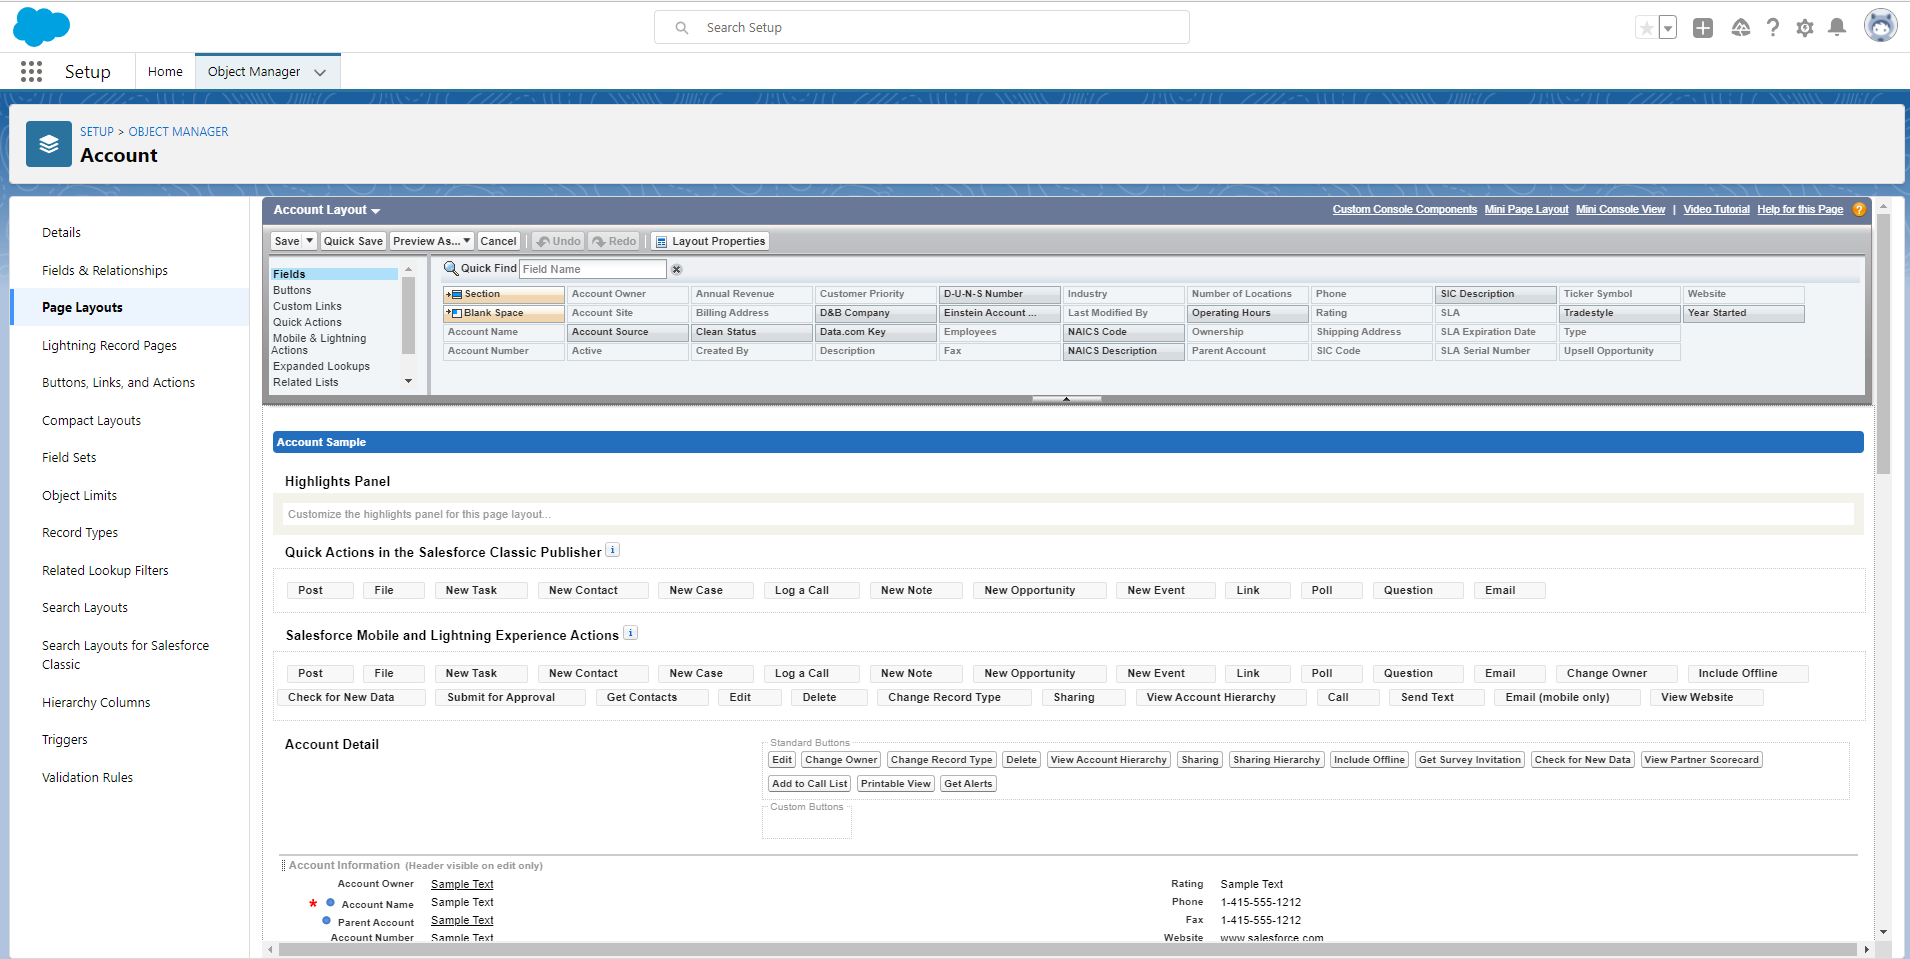
Task: Open the favorites list dropdown arrow
Action: point(1667,28)
